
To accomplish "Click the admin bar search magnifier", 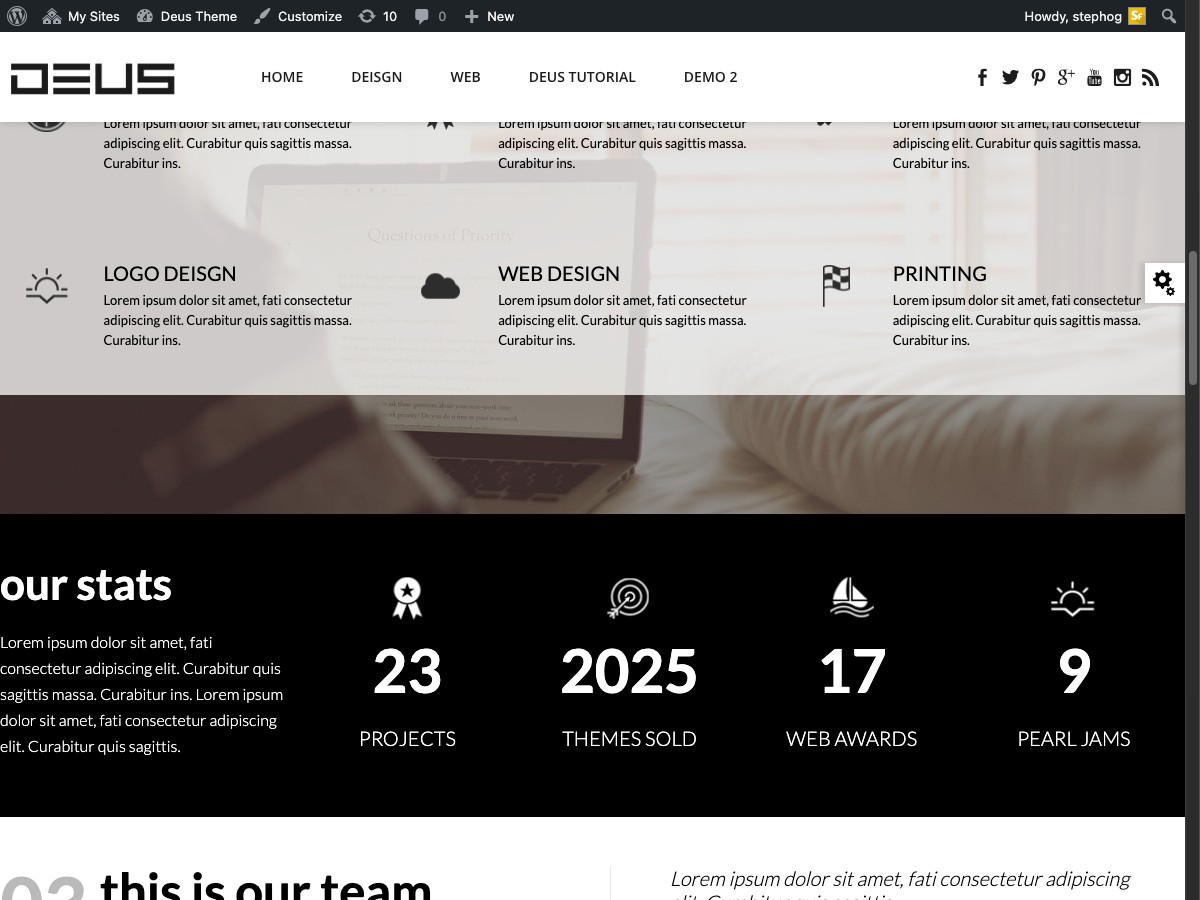I will pos(1168,16).
